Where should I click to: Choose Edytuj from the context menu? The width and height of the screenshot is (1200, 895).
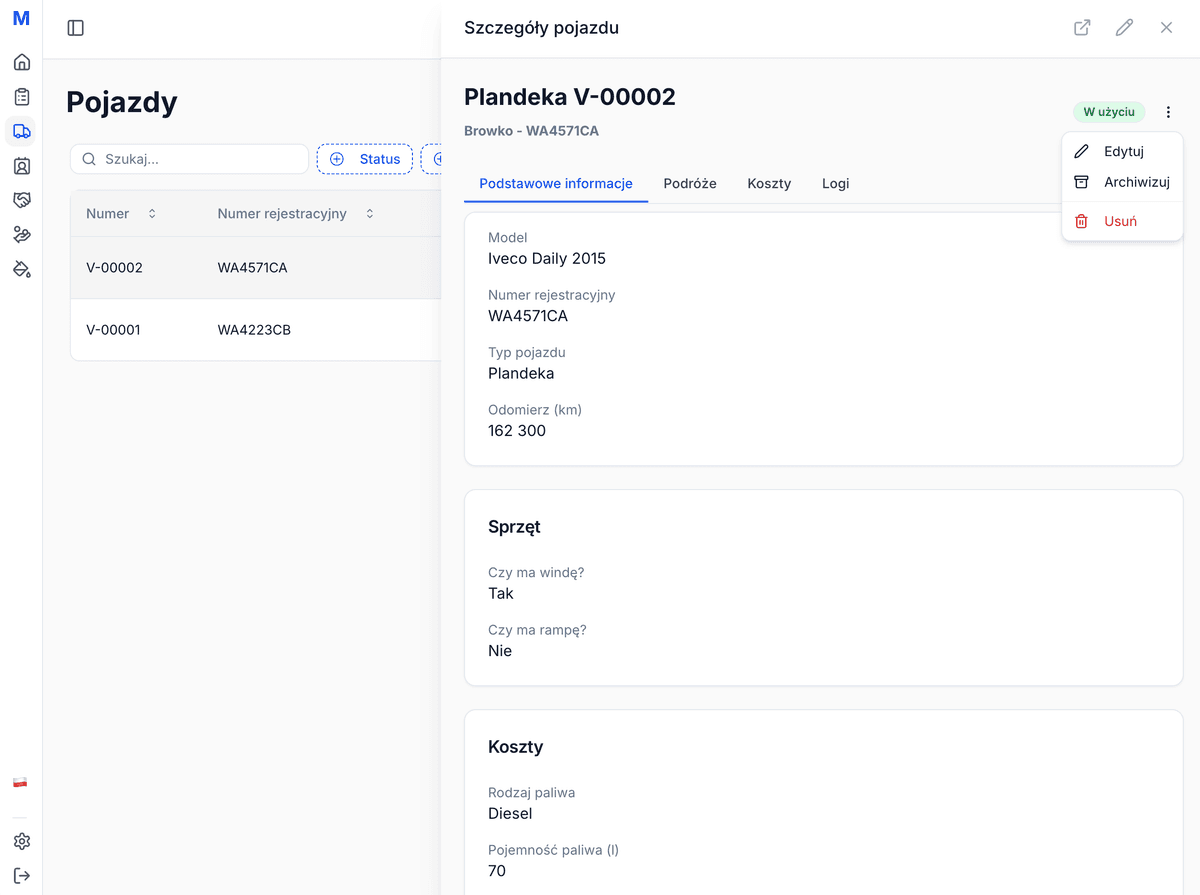coord(1122,152)
